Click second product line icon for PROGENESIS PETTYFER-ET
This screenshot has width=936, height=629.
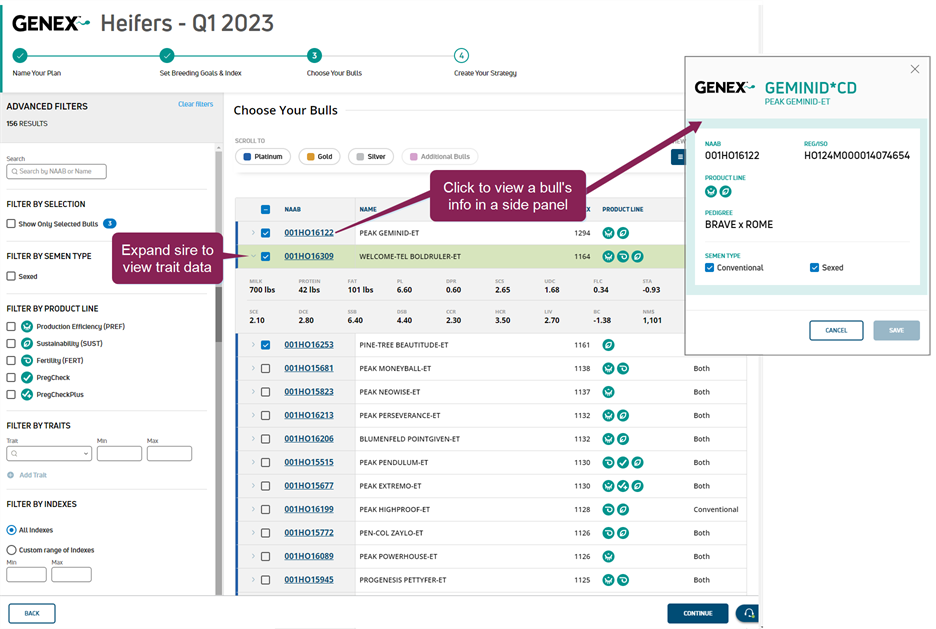tap(623, 580)
